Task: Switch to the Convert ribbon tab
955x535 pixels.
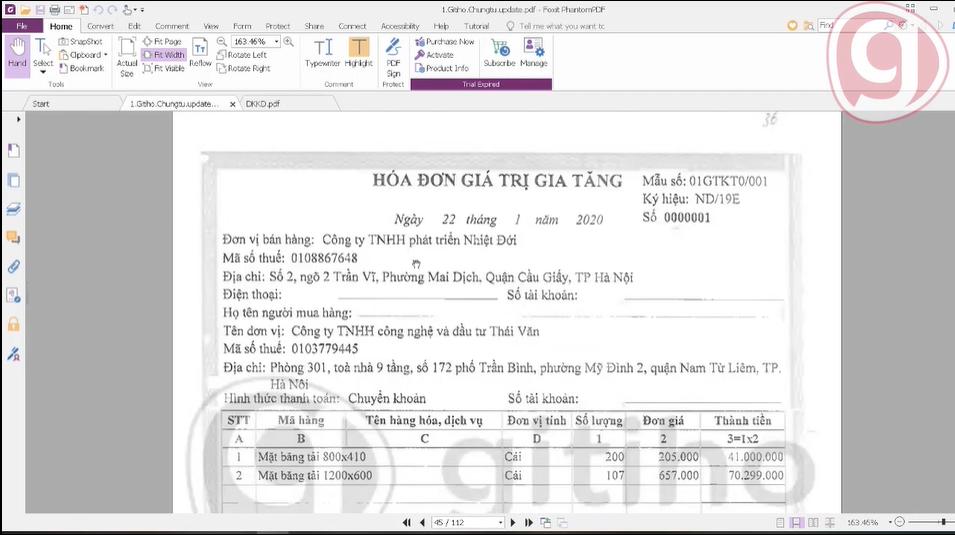Action: pyautogui.click(x=100, y=26)
